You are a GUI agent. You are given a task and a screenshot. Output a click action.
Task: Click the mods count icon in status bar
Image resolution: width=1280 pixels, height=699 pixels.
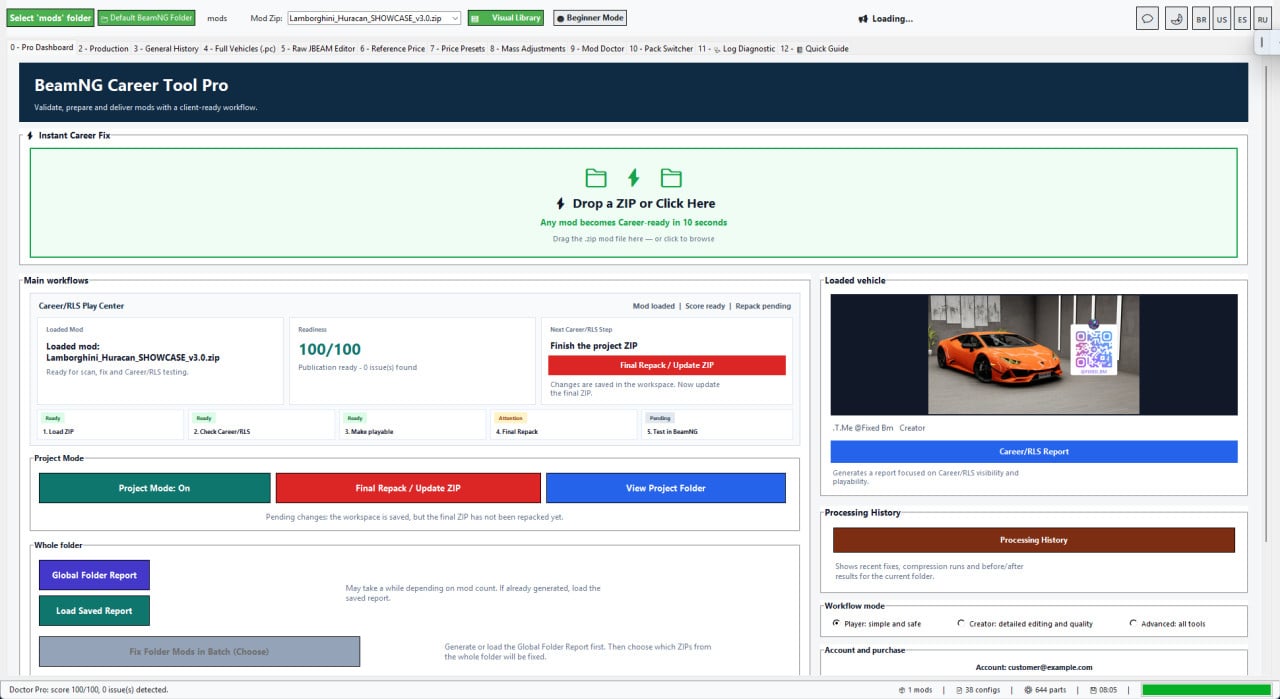point(902,690)
